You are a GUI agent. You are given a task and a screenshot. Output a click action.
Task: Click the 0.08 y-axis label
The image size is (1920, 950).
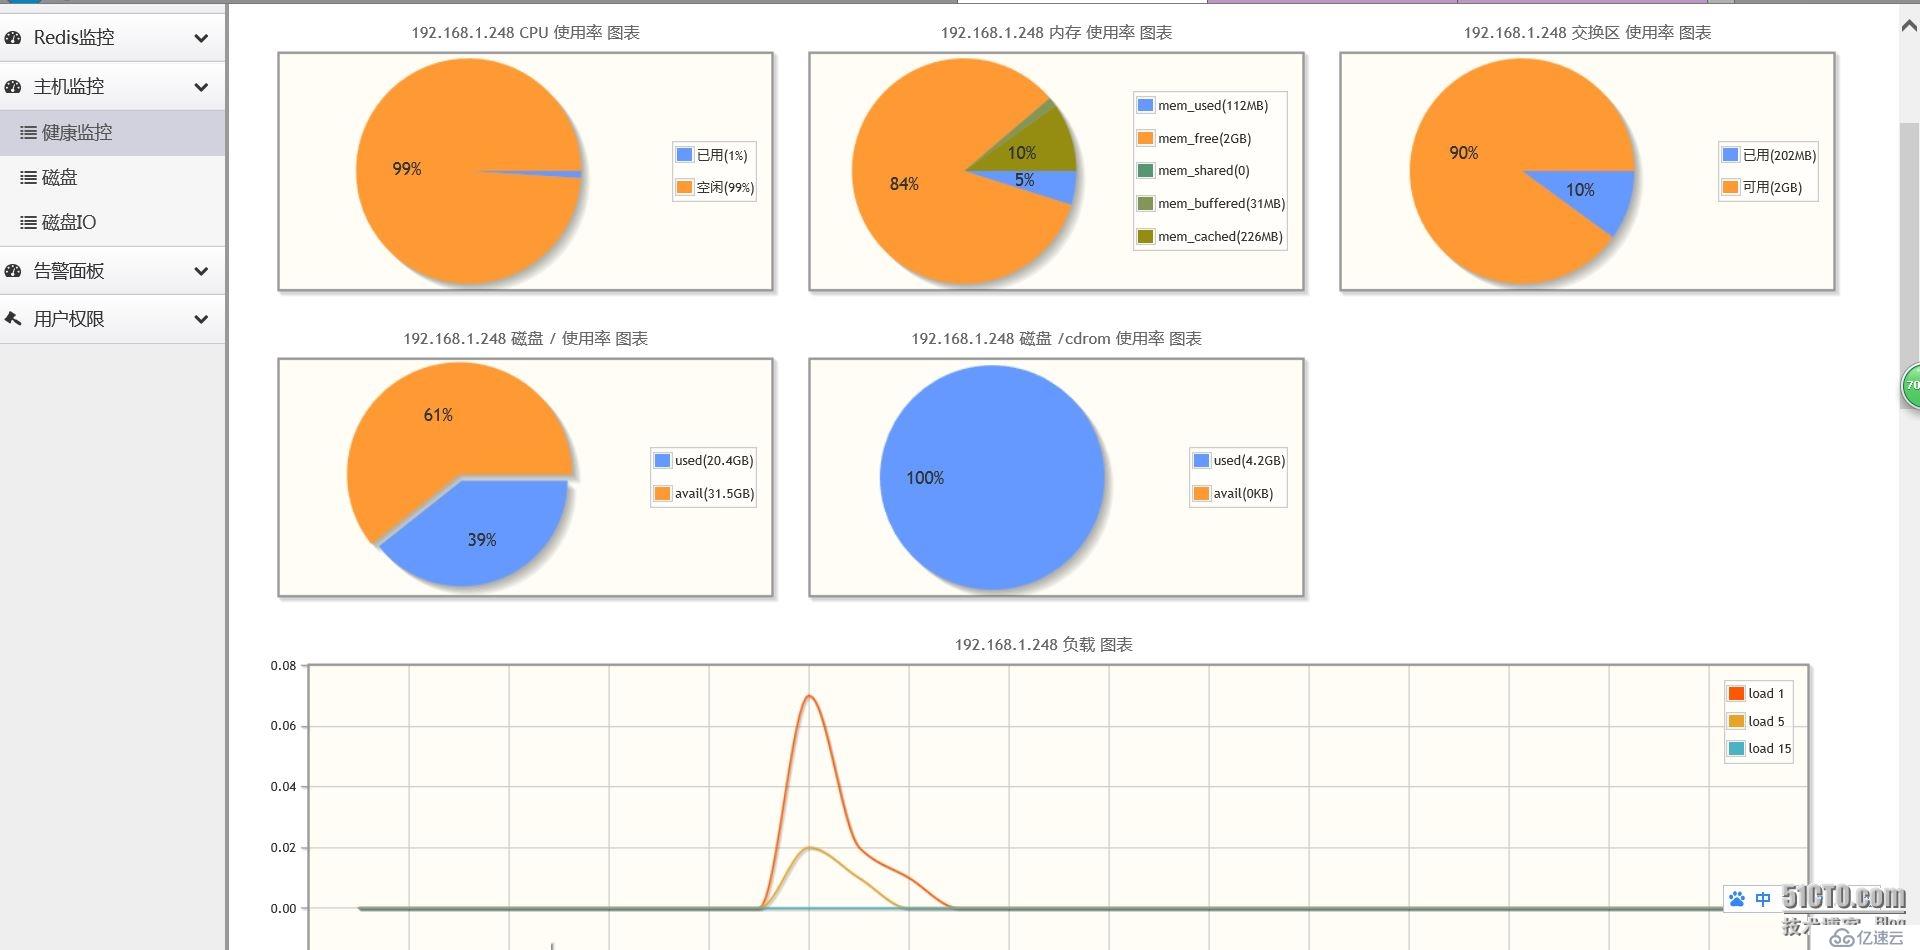coord(283,666)
